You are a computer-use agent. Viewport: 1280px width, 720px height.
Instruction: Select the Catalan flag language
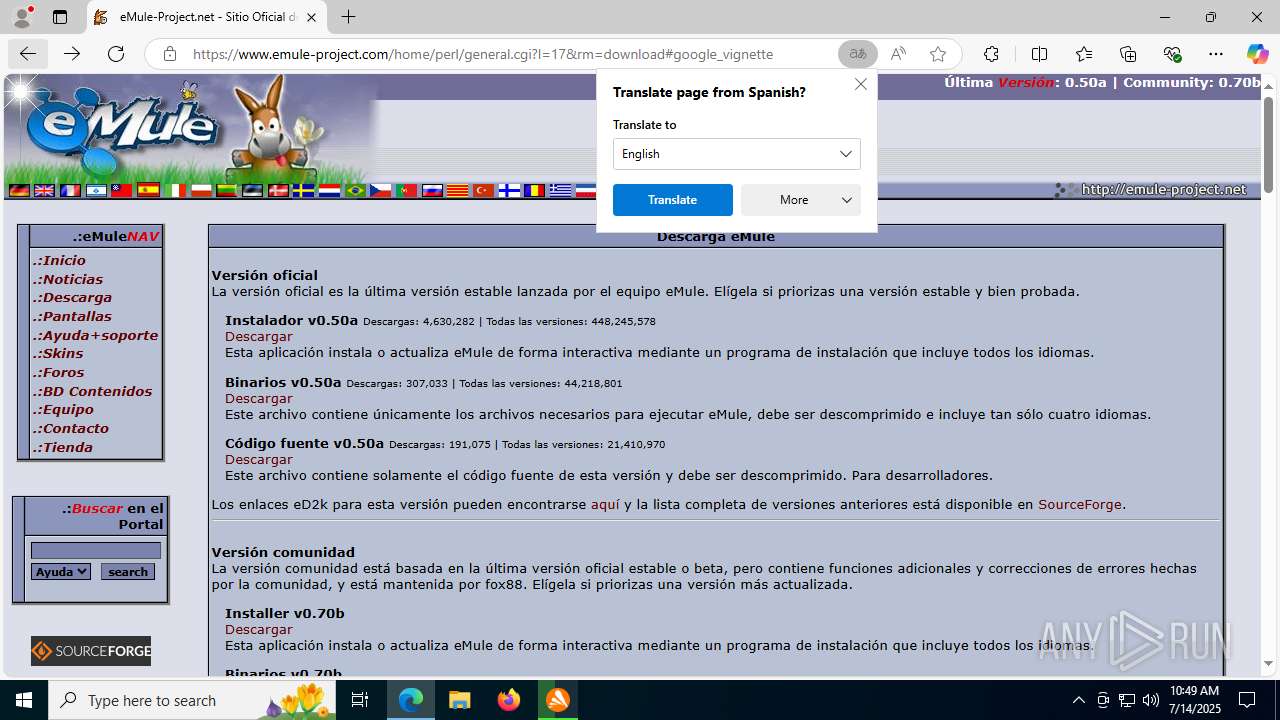tap(458, 190)
